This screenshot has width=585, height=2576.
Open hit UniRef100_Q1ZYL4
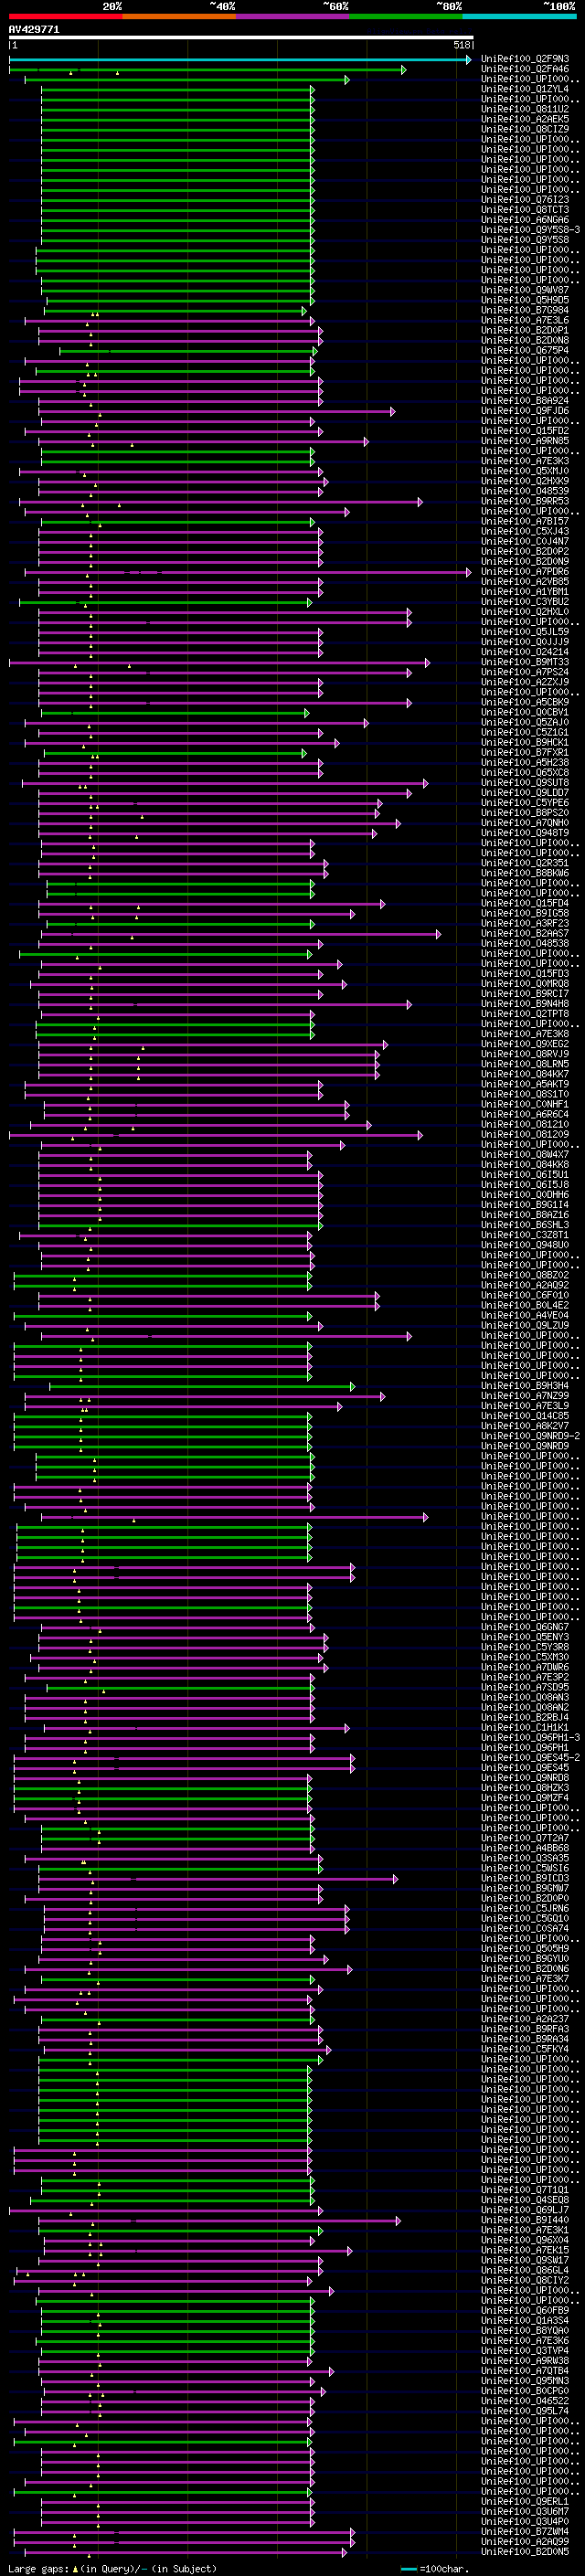coord(525,90)
